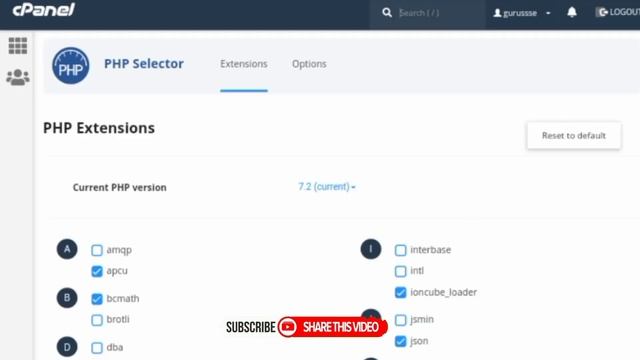
Task: Click the Subscribe overlay text
Action: (251, 327)
